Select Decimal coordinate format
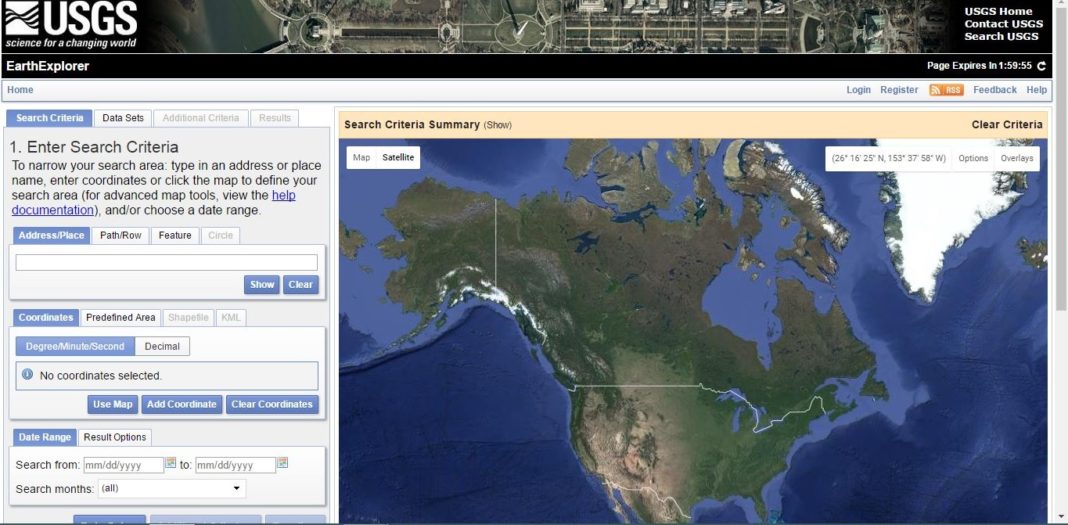1068x525 pixels. click(x=162, y=346)
